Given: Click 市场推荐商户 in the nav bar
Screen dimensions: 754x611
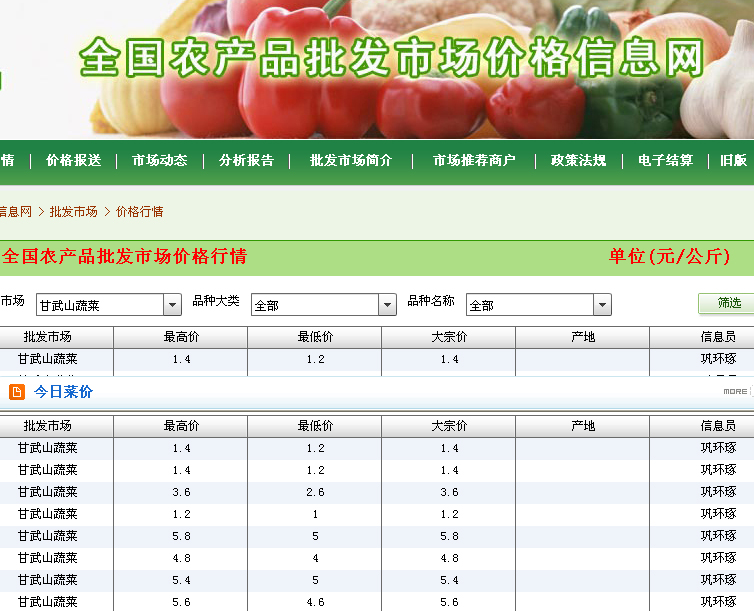Looking at the screenshot, I should click(x=474, y=161).
